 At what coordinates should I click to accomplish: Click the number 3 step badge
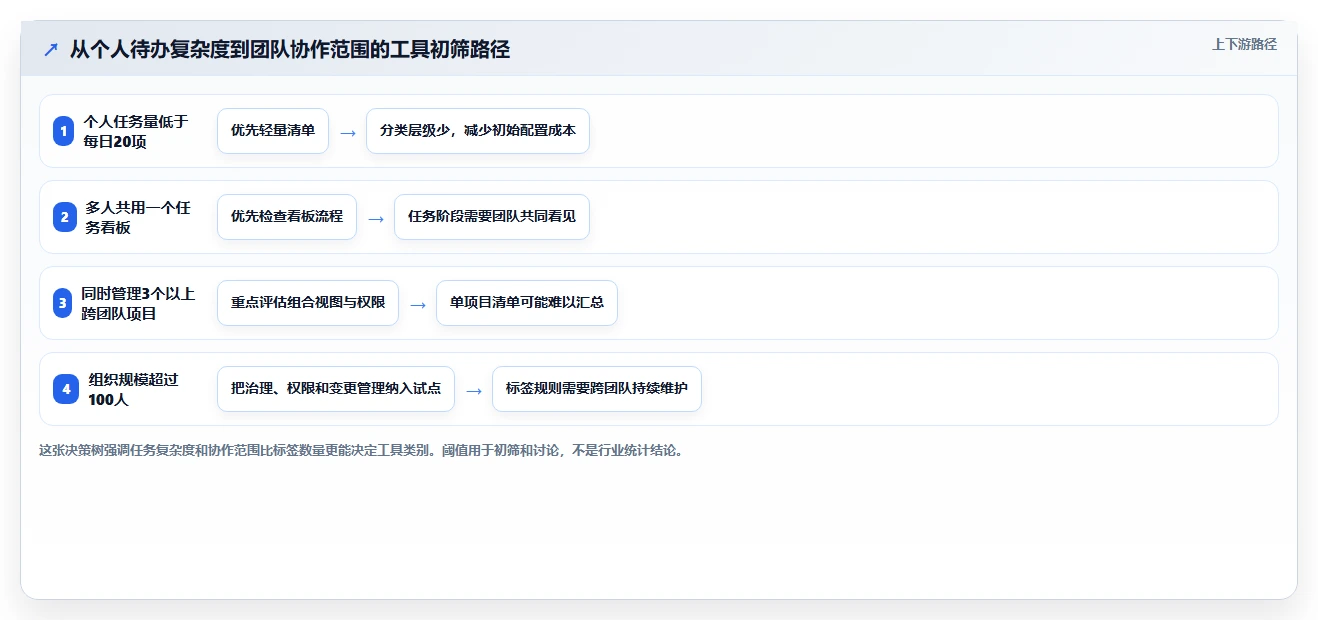click(x=63, y=303)
